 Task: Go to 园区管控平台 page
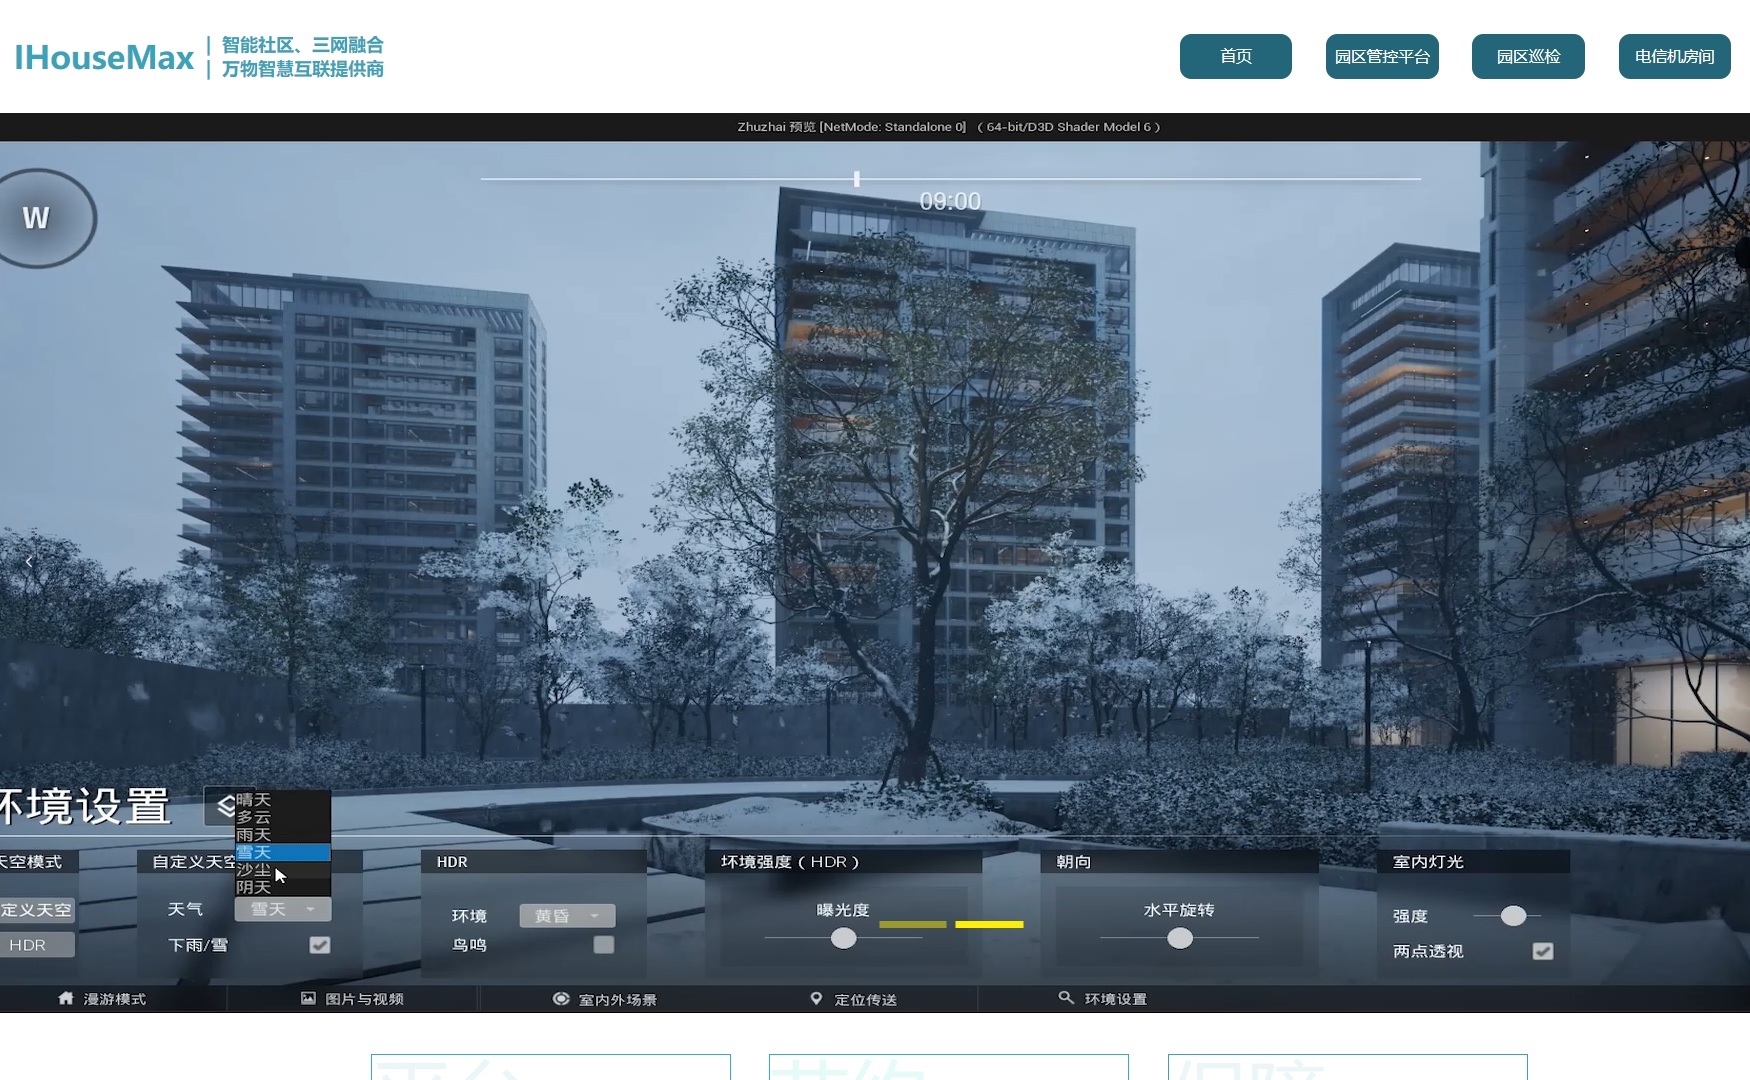pos(1382,57)
